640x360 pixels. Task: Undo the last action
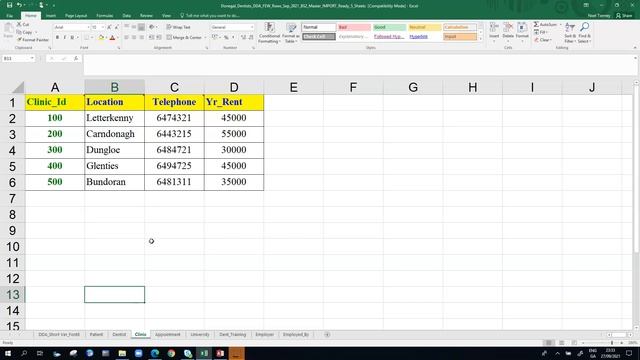tap(19, 5)
